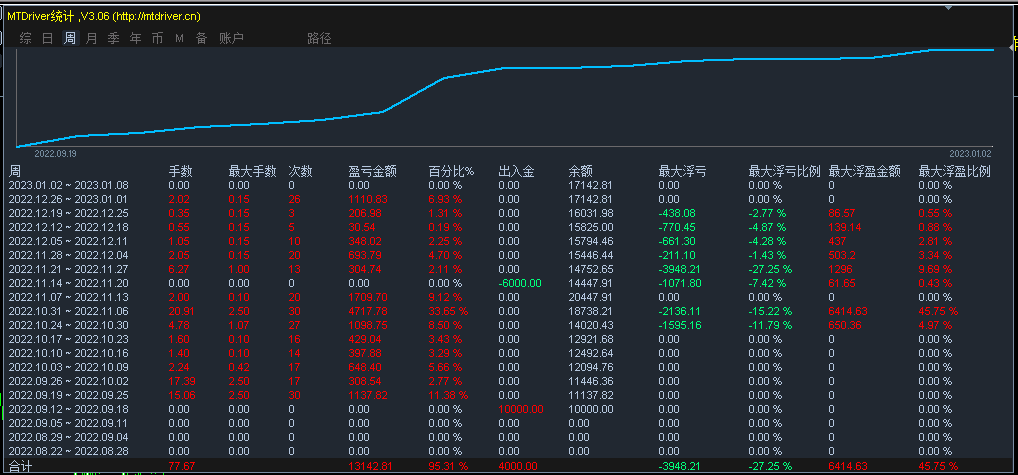This screenshot has height=475, width=1018.
Task: Click the total deposit value 4000.00
Action: point(517,466)
